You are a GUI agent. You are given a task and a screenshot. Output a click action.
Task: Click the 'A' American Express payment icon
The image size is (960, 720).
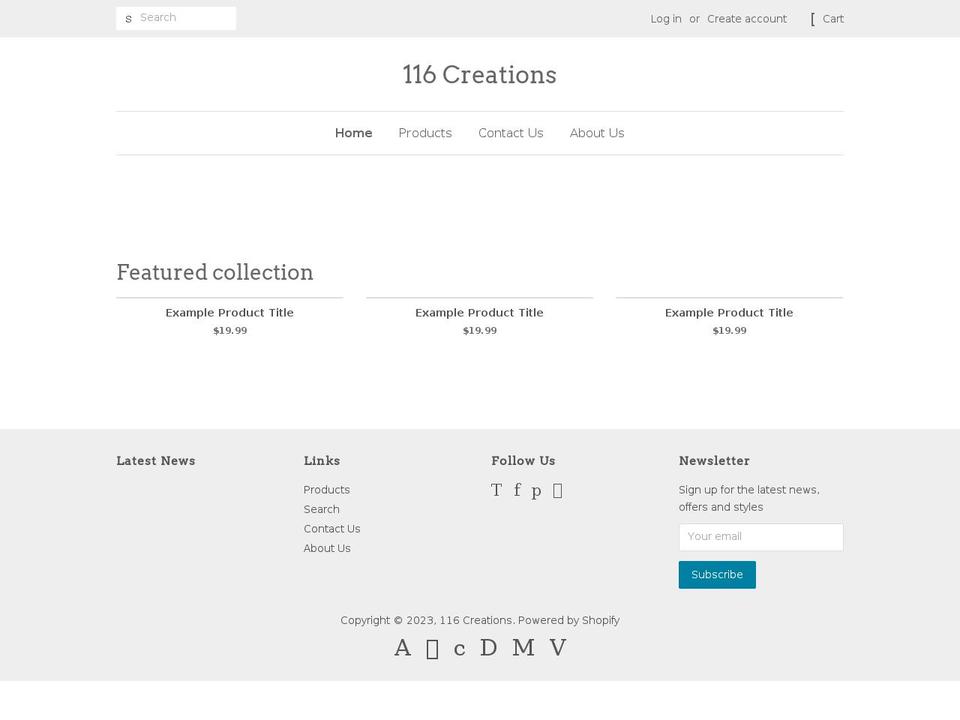[402, 648]
